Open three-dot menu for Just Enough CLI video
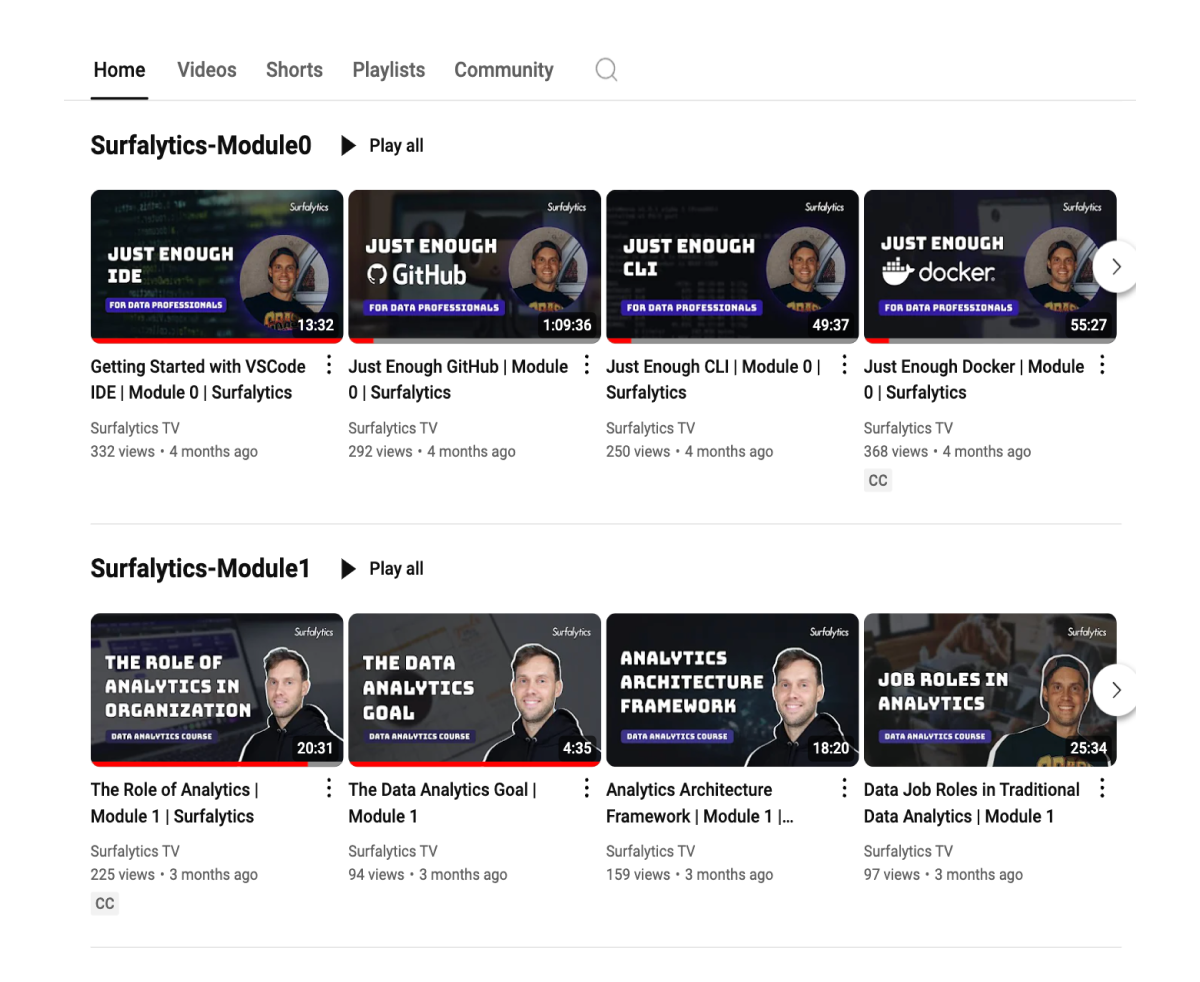The image size is (1200, 982). coord(845,366)
